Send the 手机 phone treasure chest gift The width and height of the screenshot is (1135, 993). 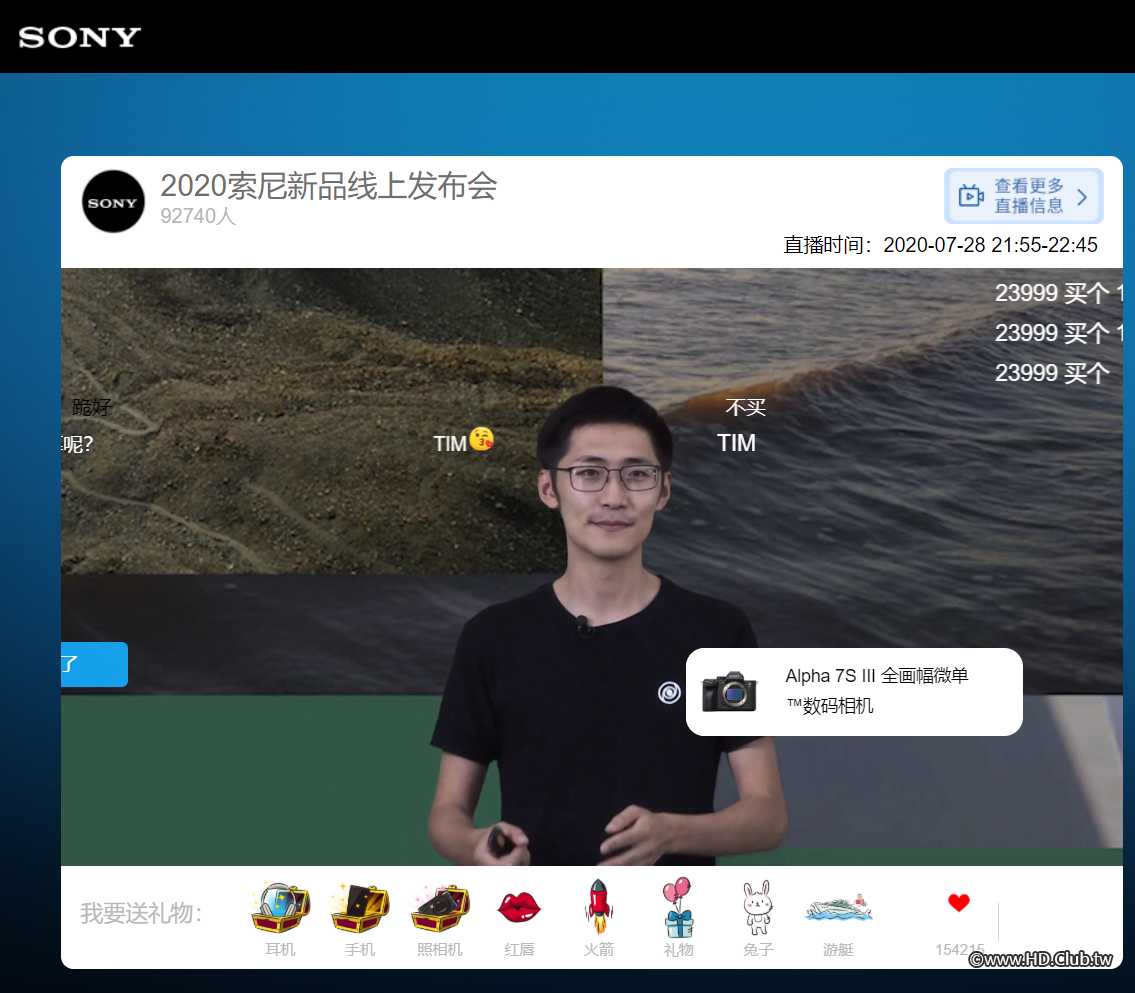[360, 909]
